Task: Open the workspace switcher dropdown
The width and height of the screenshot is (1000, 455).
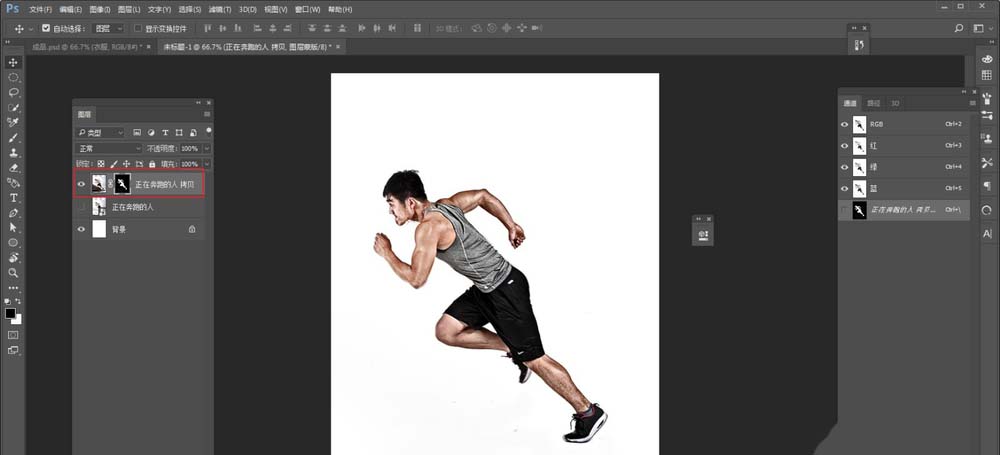Action: click(982, 28)
